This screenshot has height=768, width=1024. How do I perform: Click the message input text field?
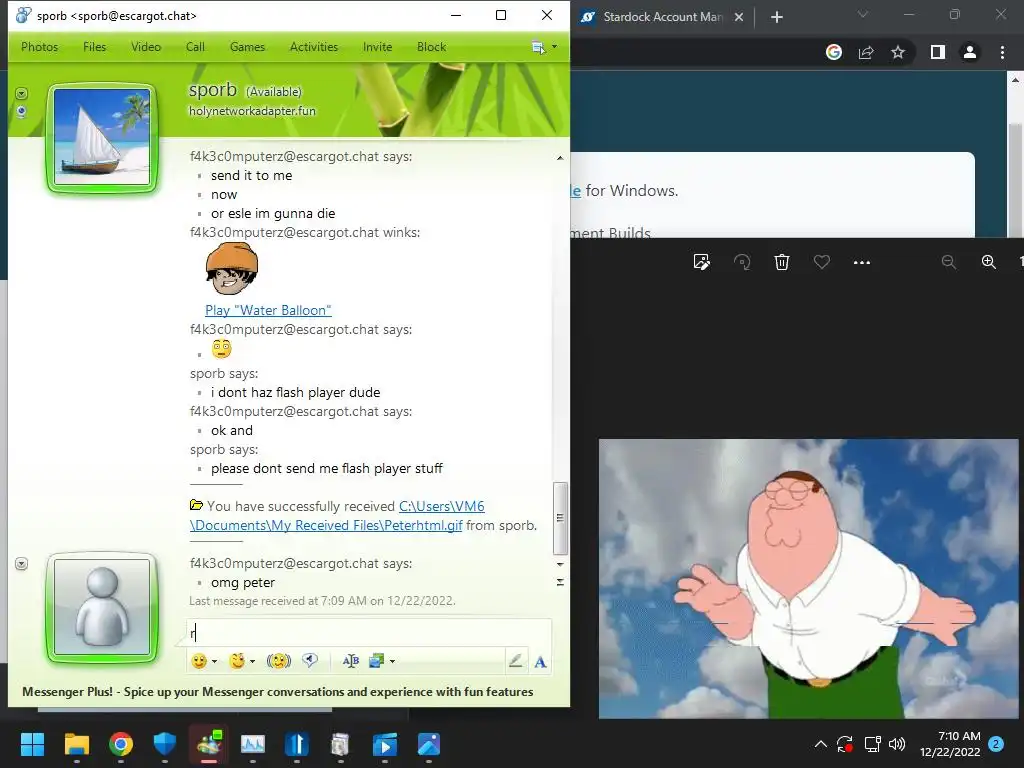click(x=369, y=632)
